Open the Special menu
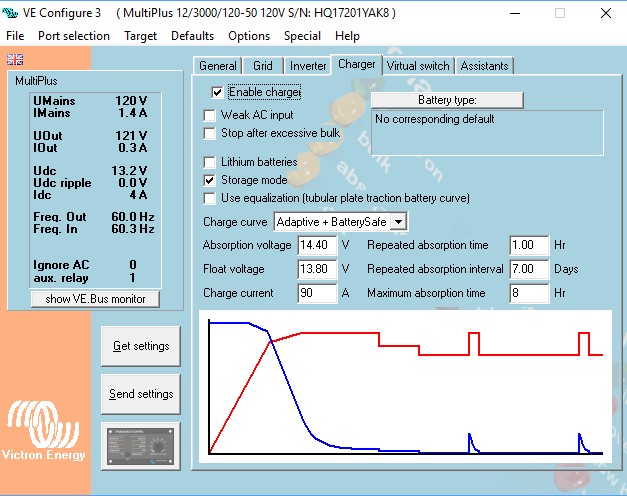This screenshot has height=496, width=627. tap(302, 36)
